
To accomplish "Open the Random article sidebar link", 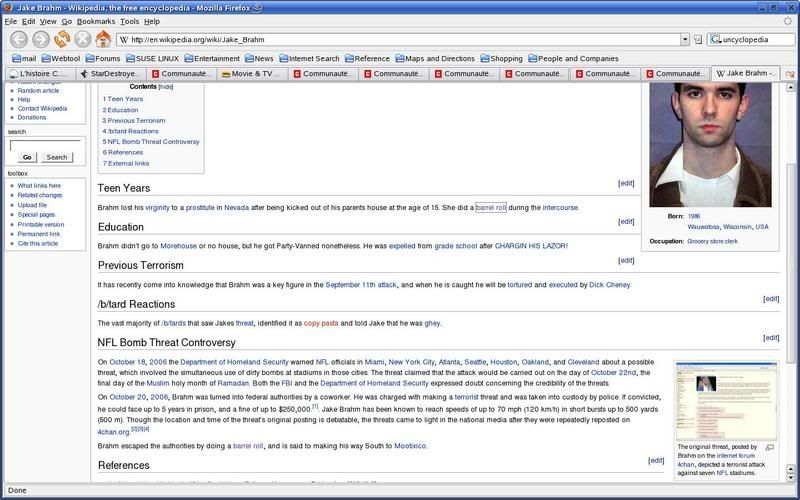I will click(38, 91).
